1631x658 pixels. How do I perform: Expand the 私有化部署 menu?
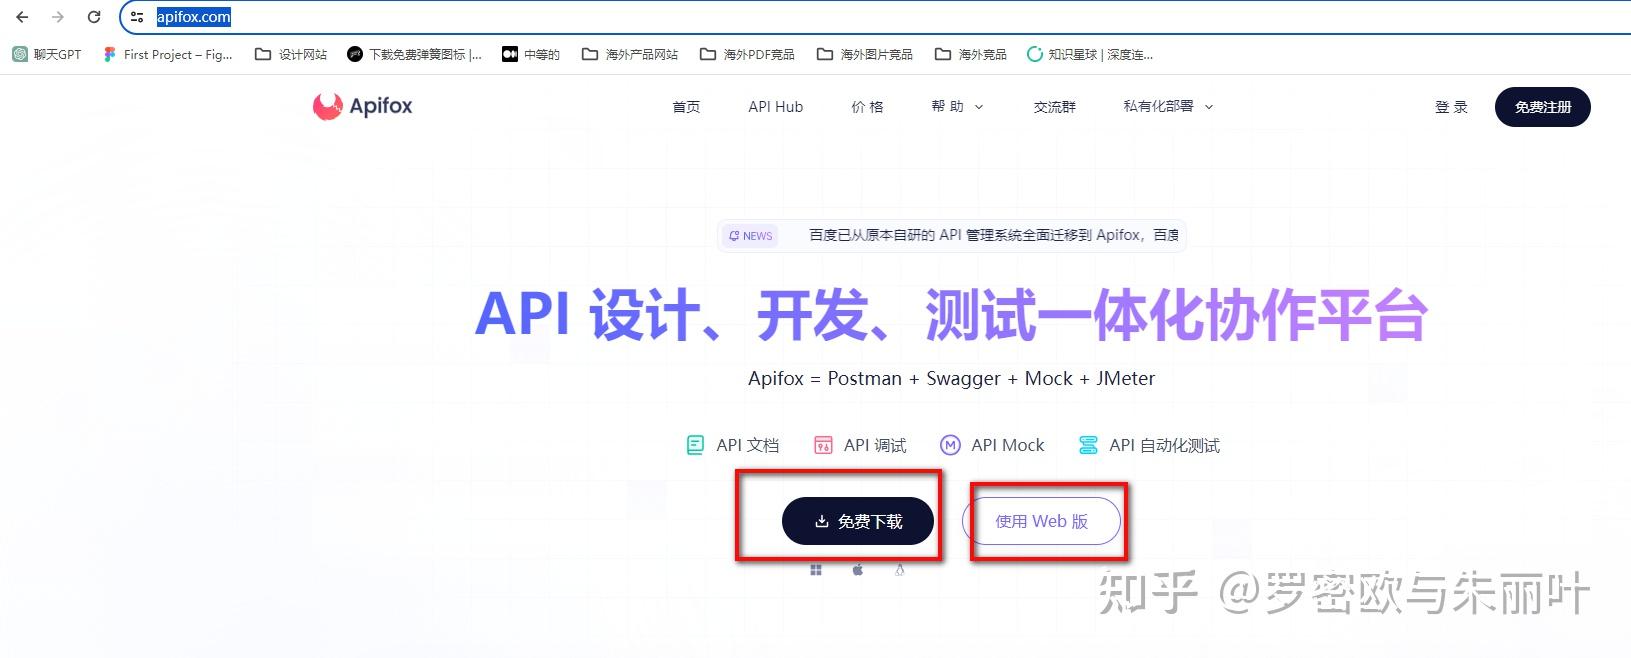click(x=1168, y=107)
